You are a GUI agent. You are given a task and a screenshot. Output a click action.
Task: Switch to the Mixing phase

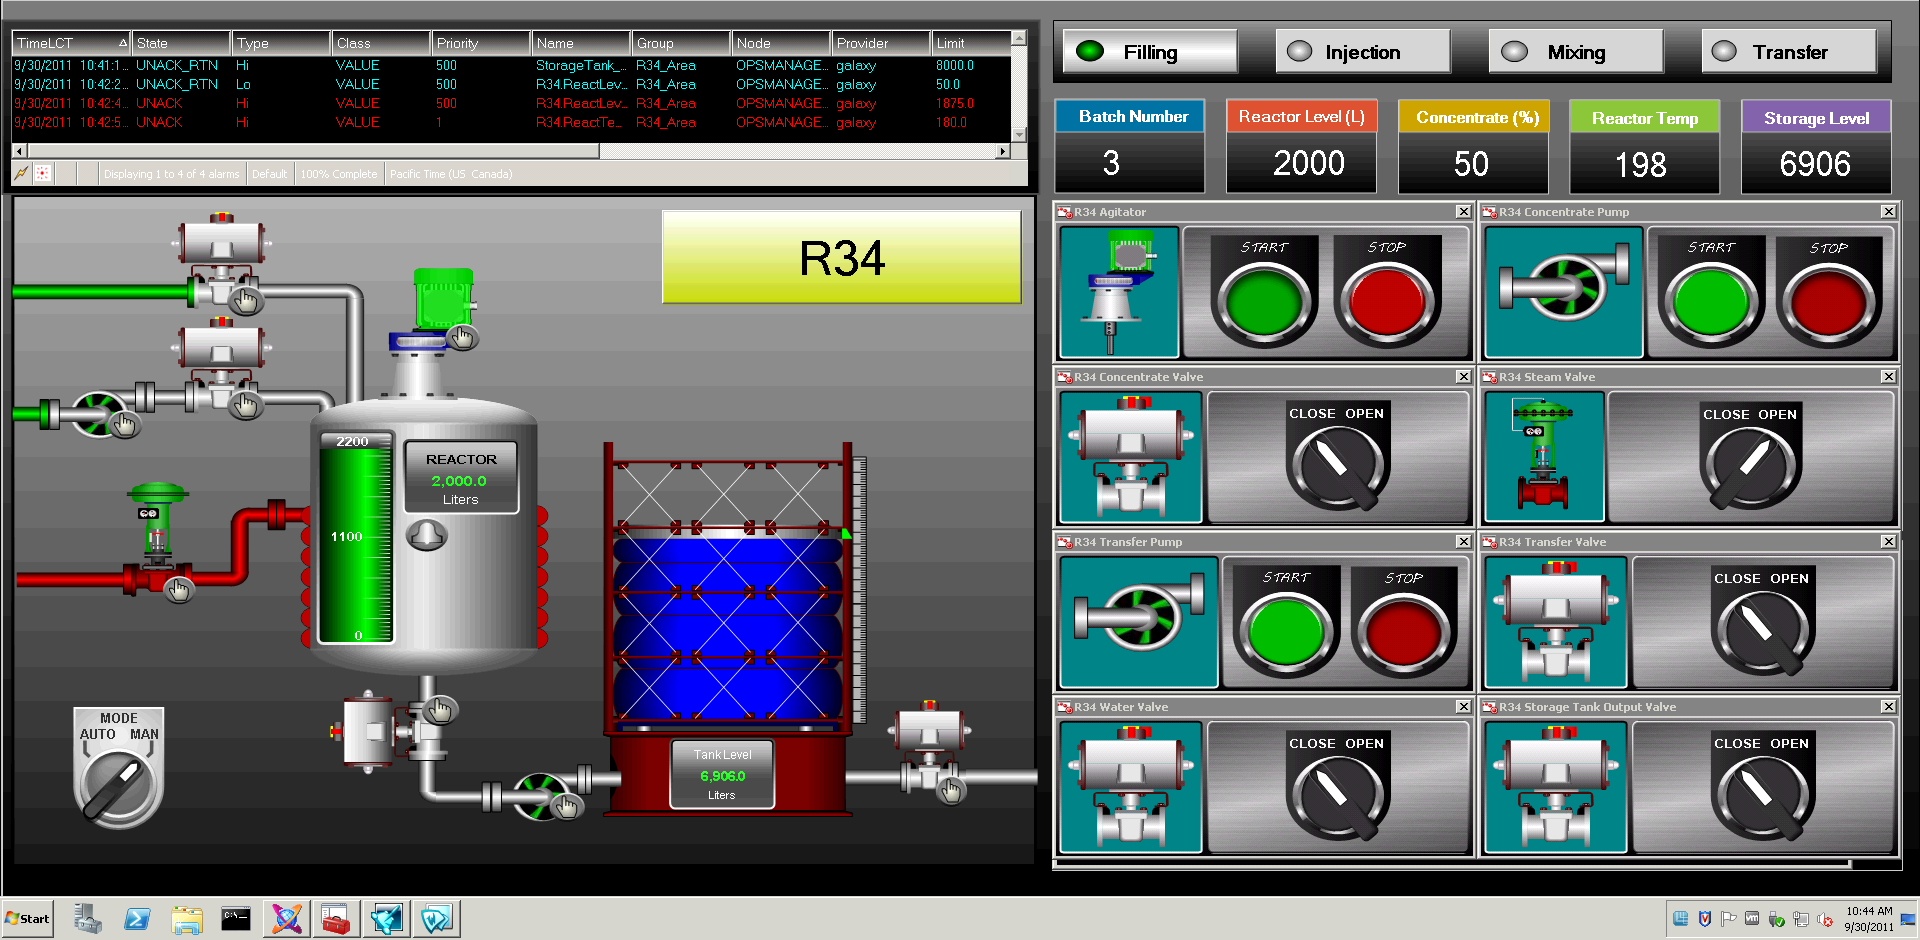1576,50
